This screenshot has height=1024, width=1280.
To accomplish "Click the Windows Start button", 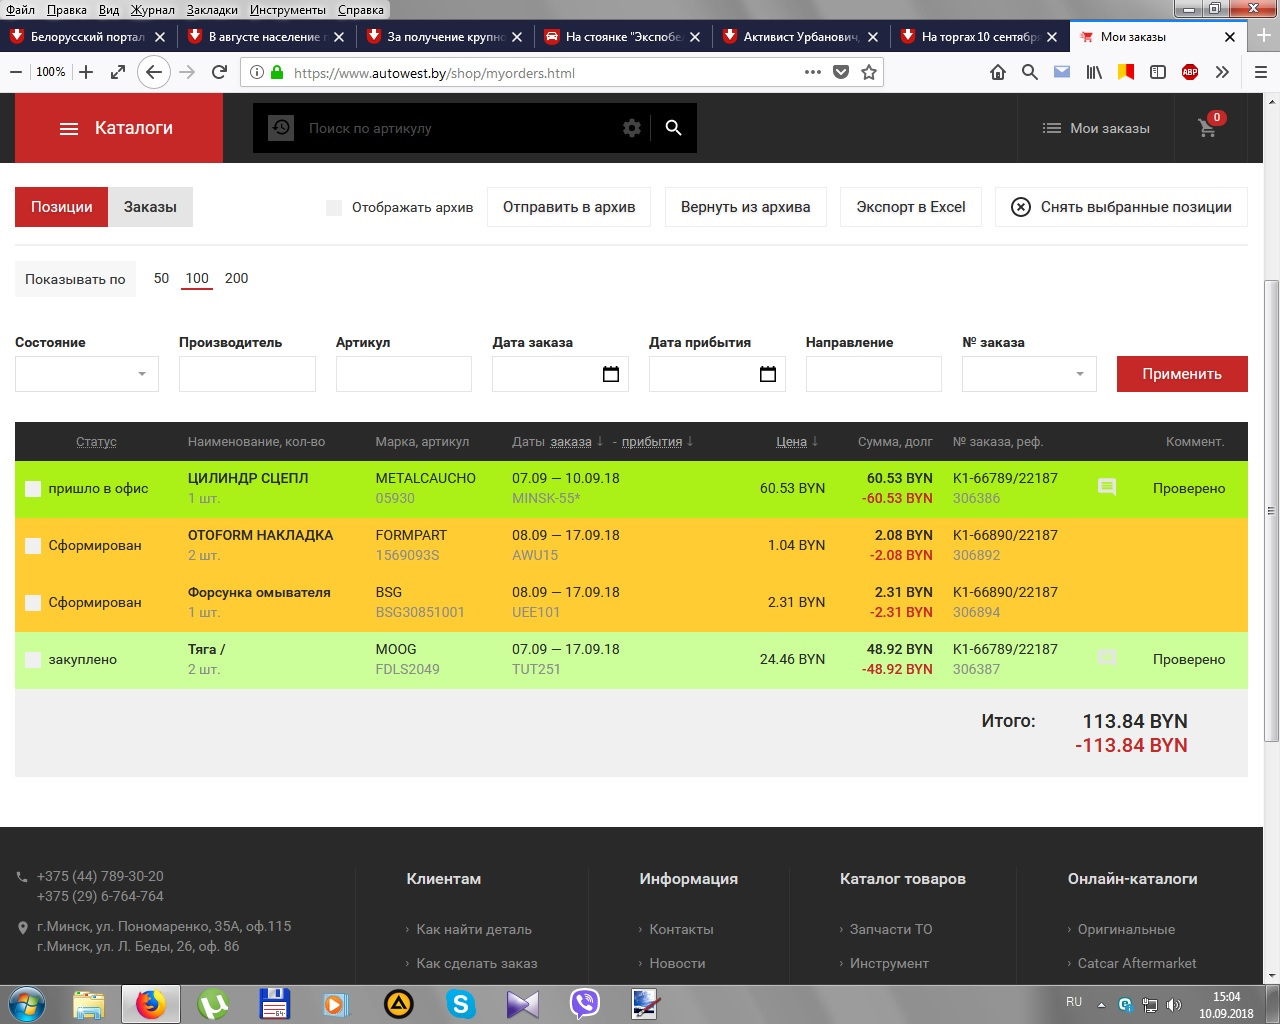I will click(x=26, y=1003).
